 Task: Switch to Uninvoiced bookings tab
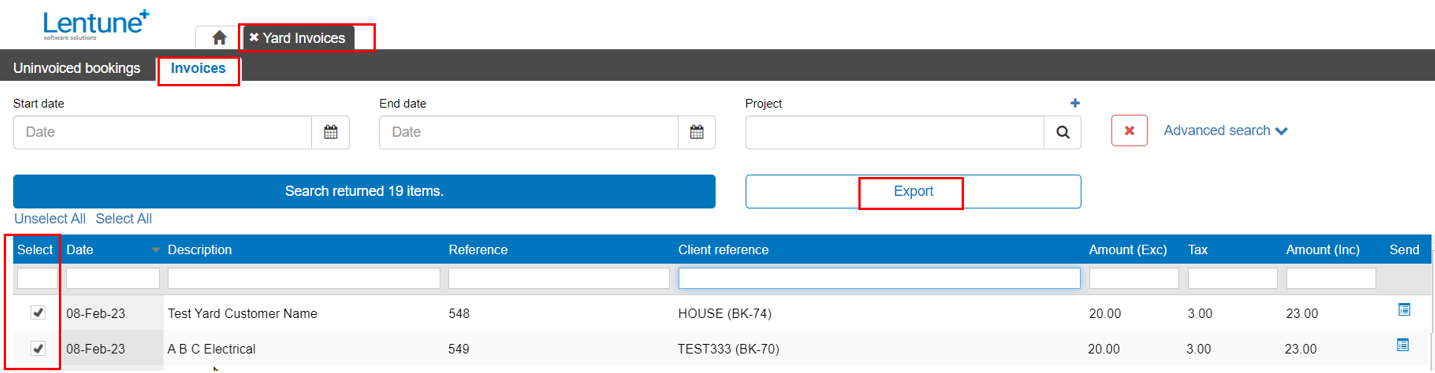coord(77,69)
